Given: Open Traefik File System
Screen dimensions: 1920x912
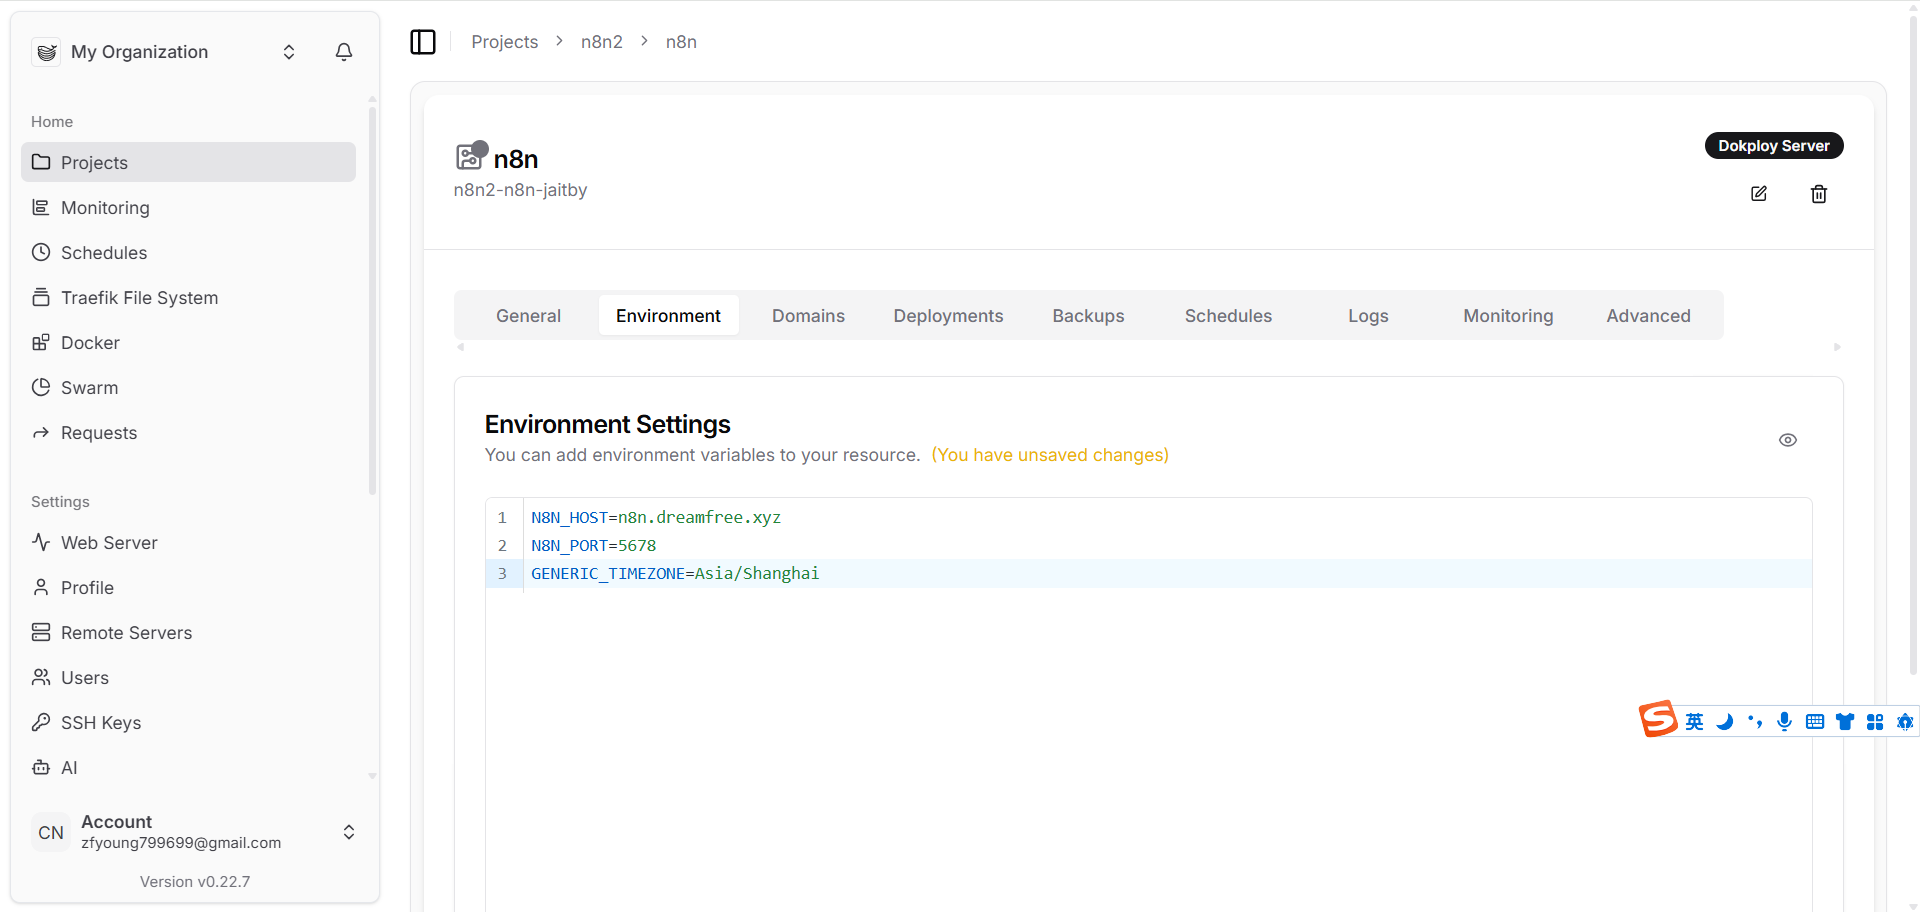Looking at the screenshot, I should tap(188, 297).
